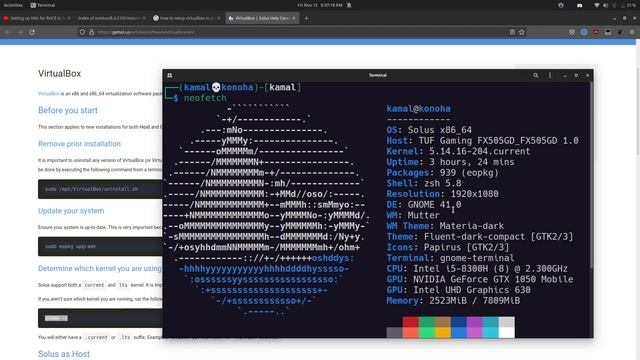Open the Terminal app menu in top bar

tap(42, 5)
